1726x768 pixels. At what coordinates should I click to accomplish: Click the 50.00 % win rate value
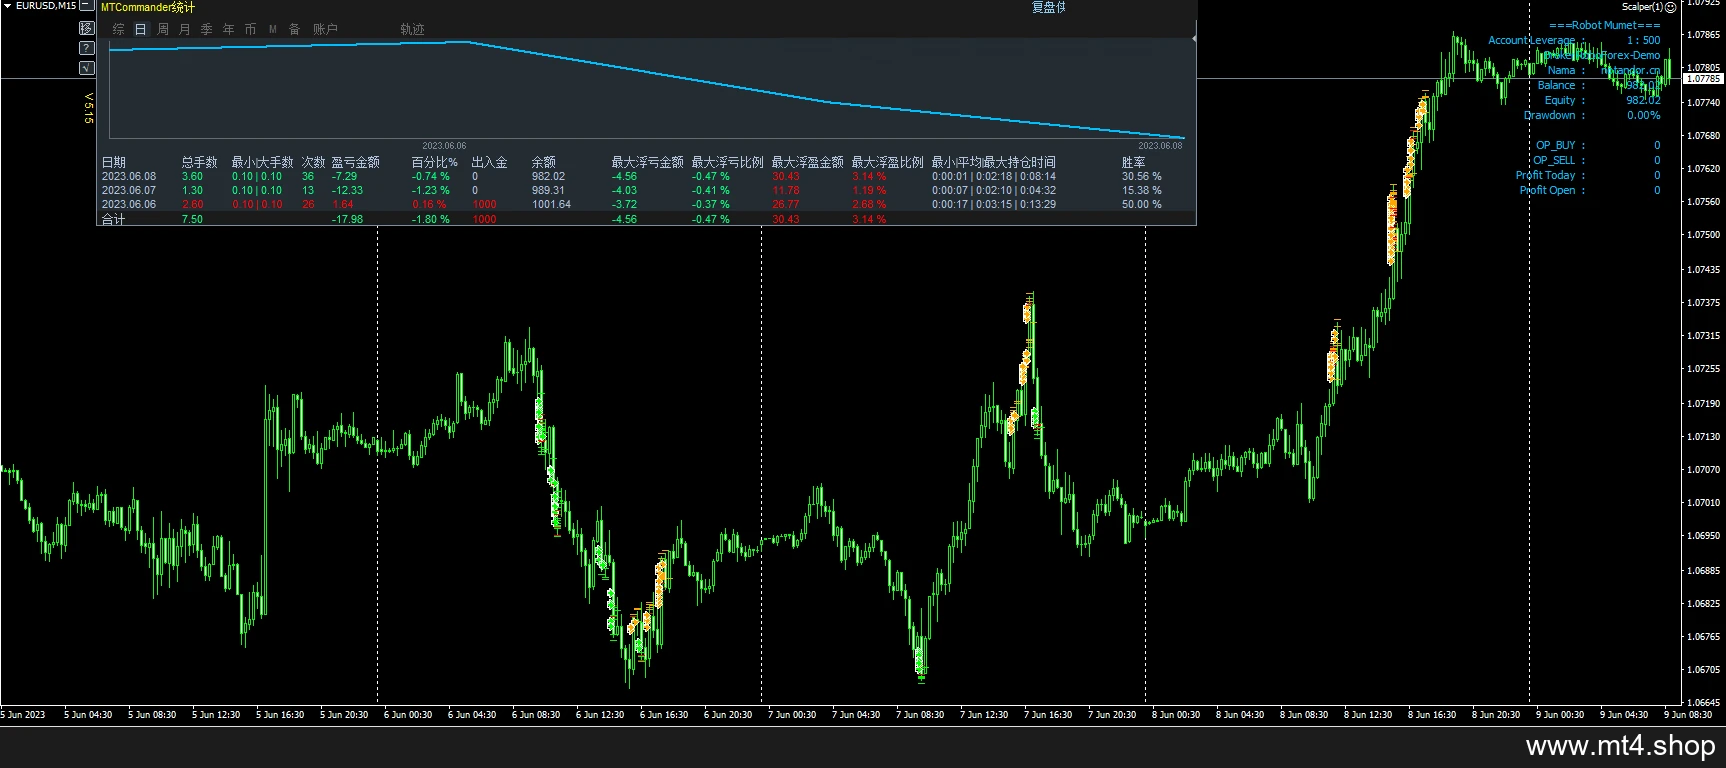pos(1141,204)
